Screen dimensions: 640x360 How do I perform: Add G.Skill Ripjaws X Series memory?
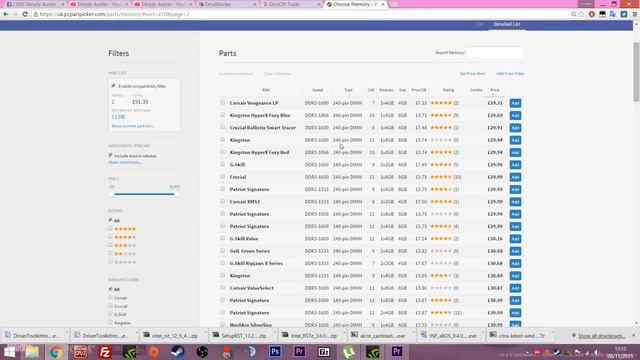coord(515,263)
